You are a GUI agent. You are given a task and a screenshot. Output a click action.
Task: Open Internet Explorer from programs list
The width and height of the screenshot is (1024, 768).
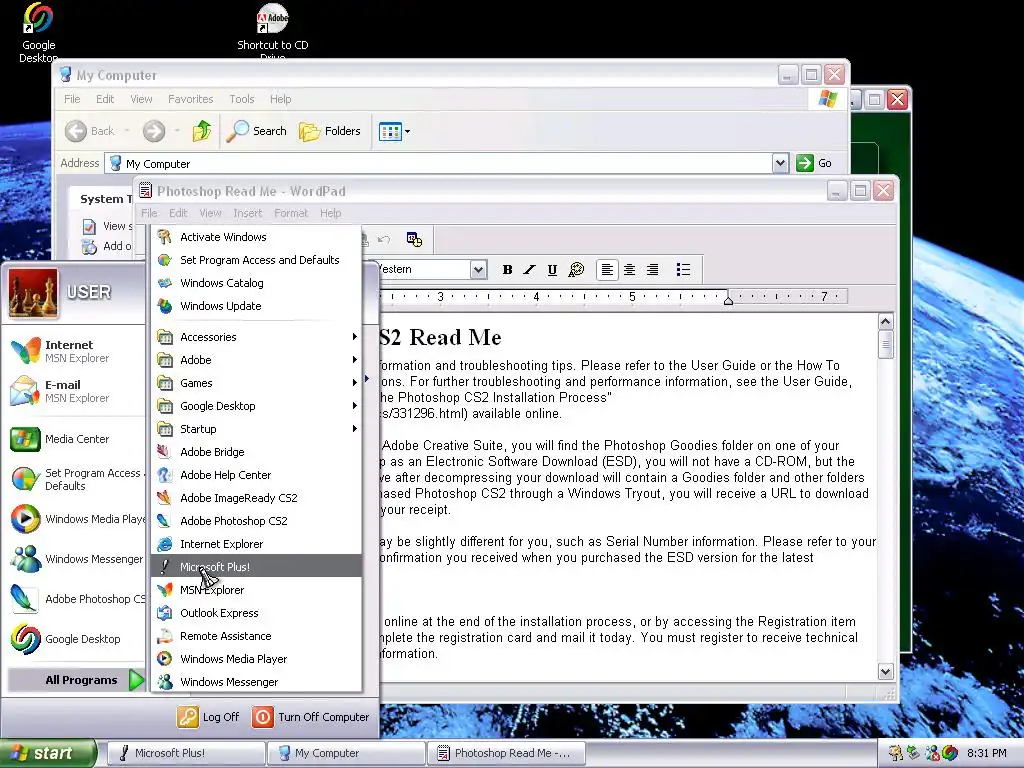257,544
